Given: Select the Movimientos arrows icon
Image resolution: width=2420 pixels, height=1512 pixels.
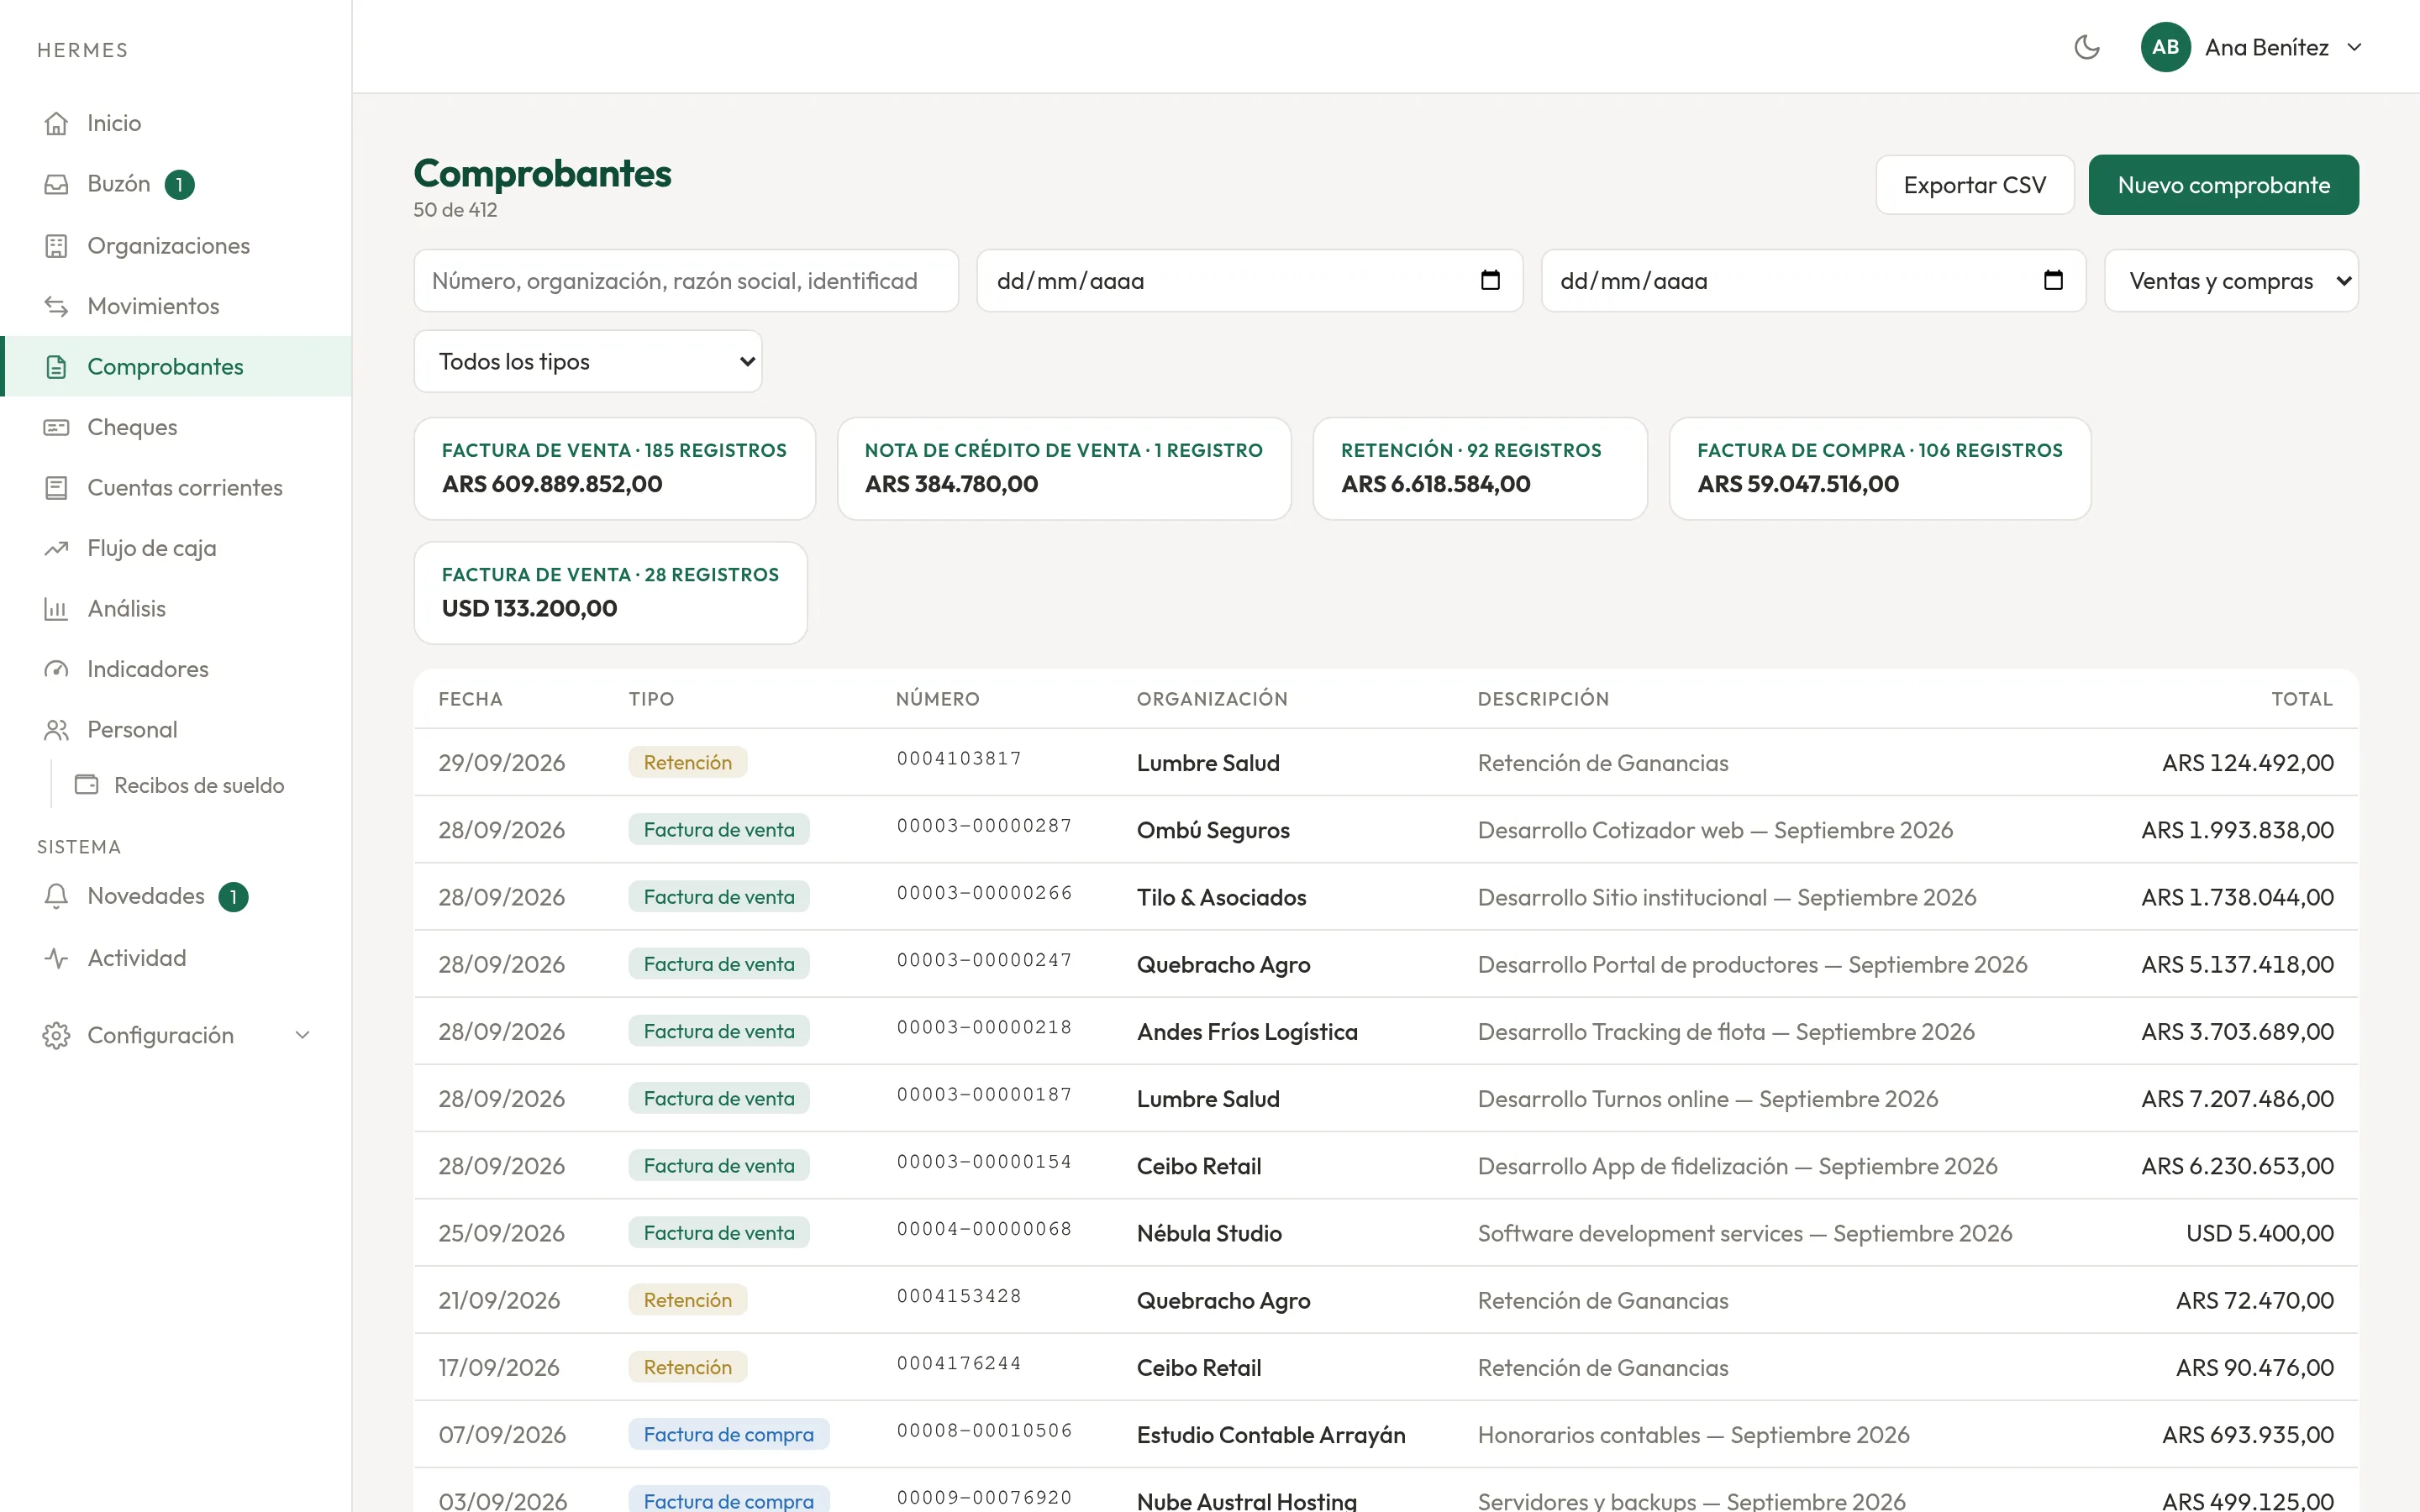Looking at the screenshot, I should [x=56, y=306].
